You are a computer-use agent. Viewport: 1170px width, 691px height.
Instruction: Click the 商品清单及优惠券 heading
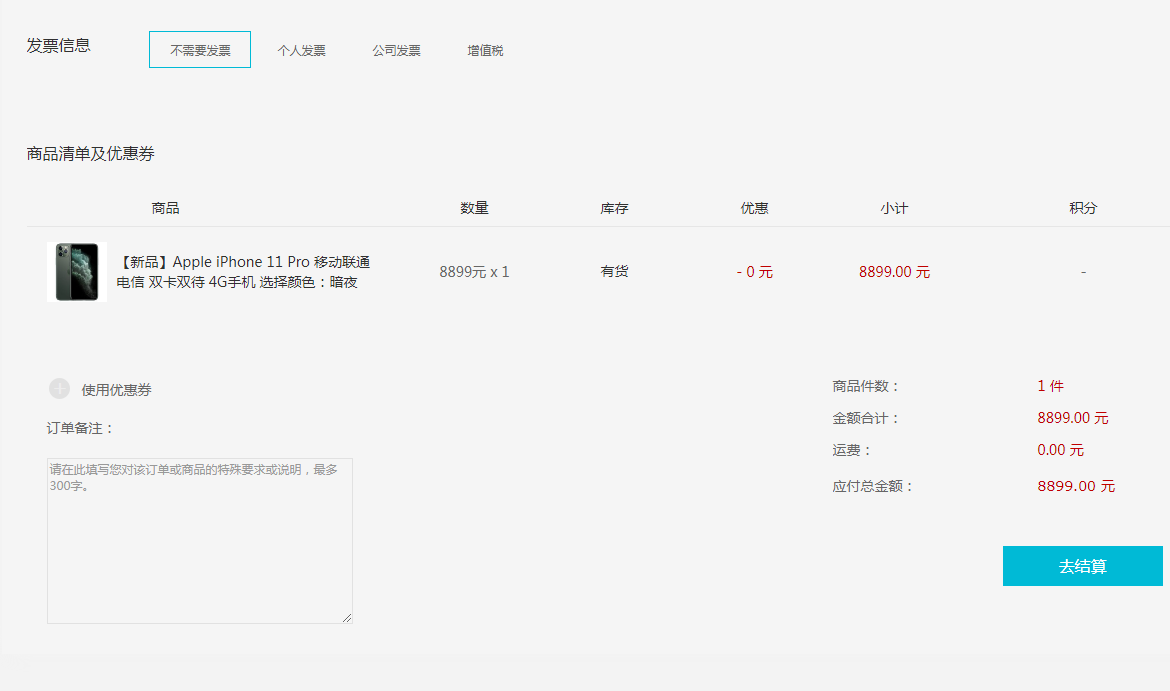click(x=90, y=154)
